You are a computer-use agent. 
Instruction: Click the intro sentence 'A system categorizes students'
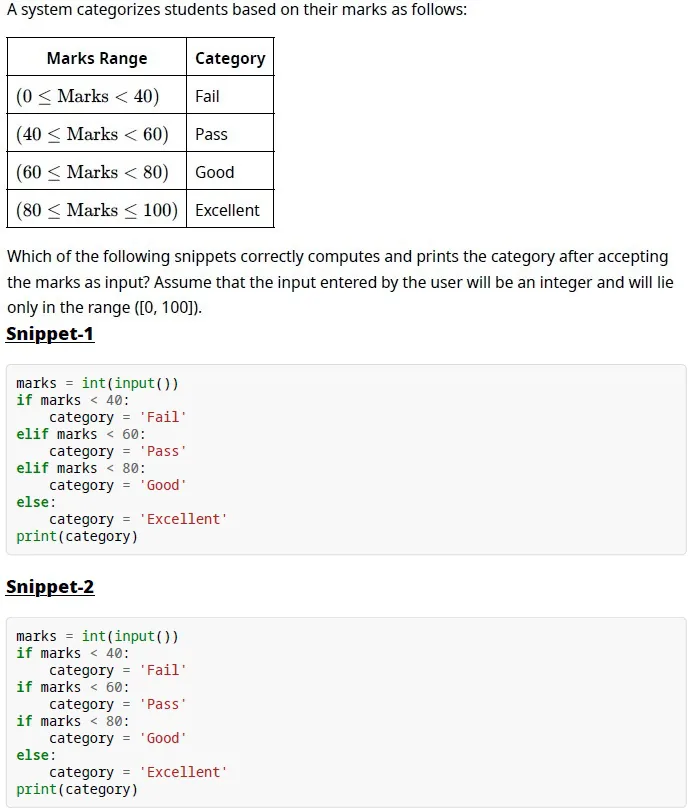tap(237, 10)
